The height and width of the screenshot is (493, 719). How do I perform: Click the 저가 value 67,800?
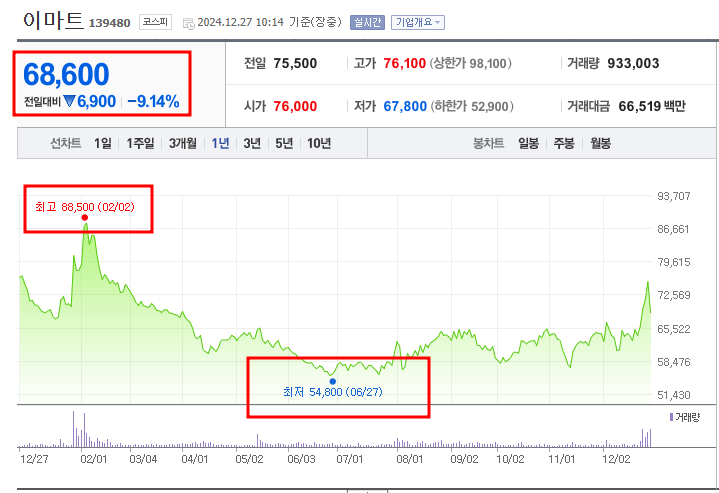405,106
